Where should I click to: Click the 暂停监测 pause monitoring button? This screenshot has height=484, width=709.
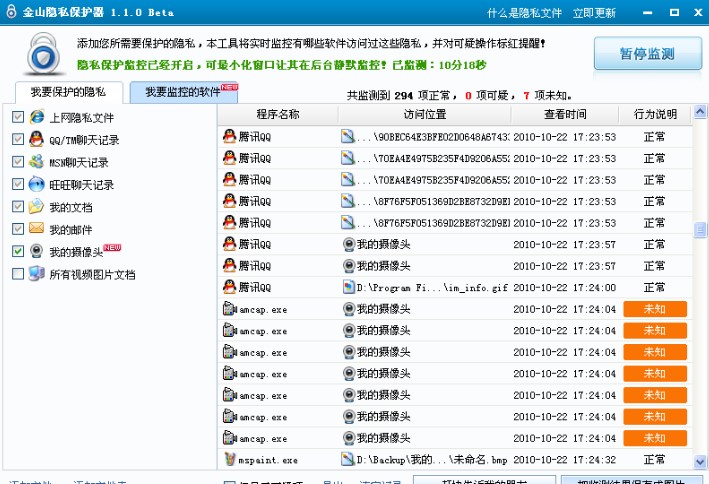coord(648,54)
